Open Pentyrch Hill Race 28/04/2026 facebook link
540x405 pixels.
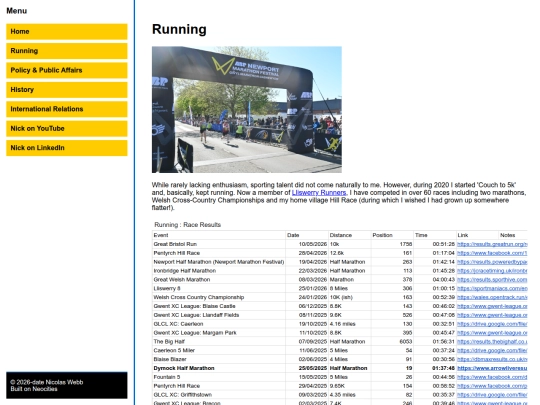(x=492, y=253)
